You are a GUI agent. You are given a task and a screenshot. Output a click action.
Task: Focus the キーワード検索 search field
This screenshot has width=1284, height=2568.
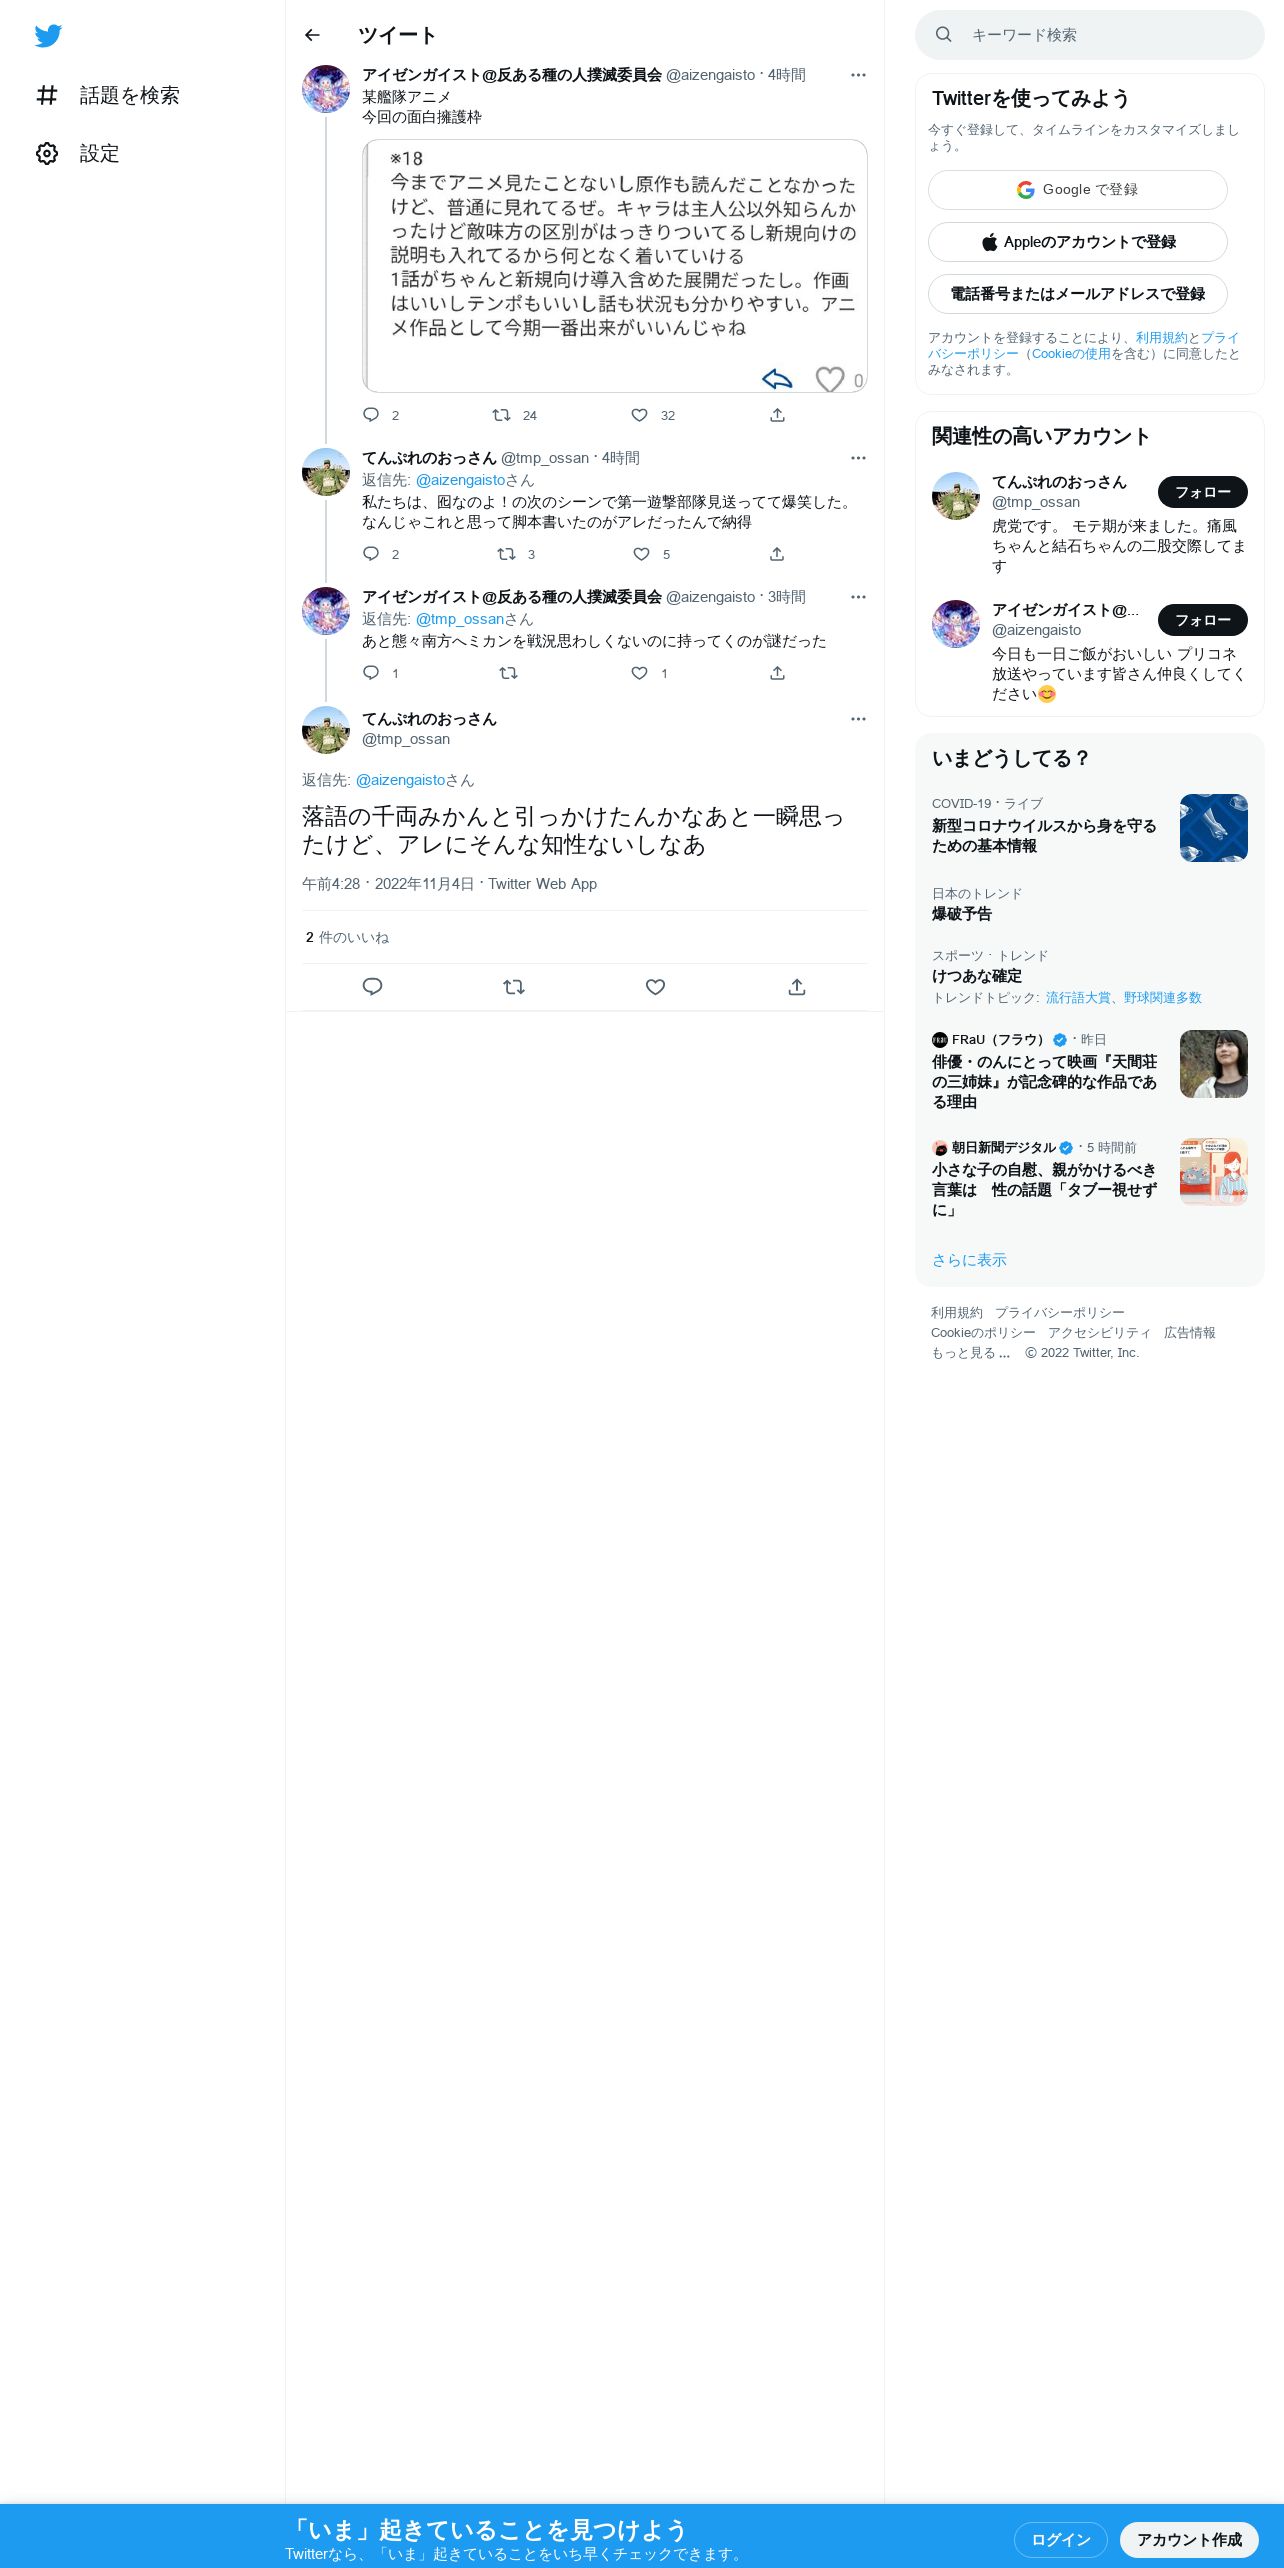(x=1090, y=35)
